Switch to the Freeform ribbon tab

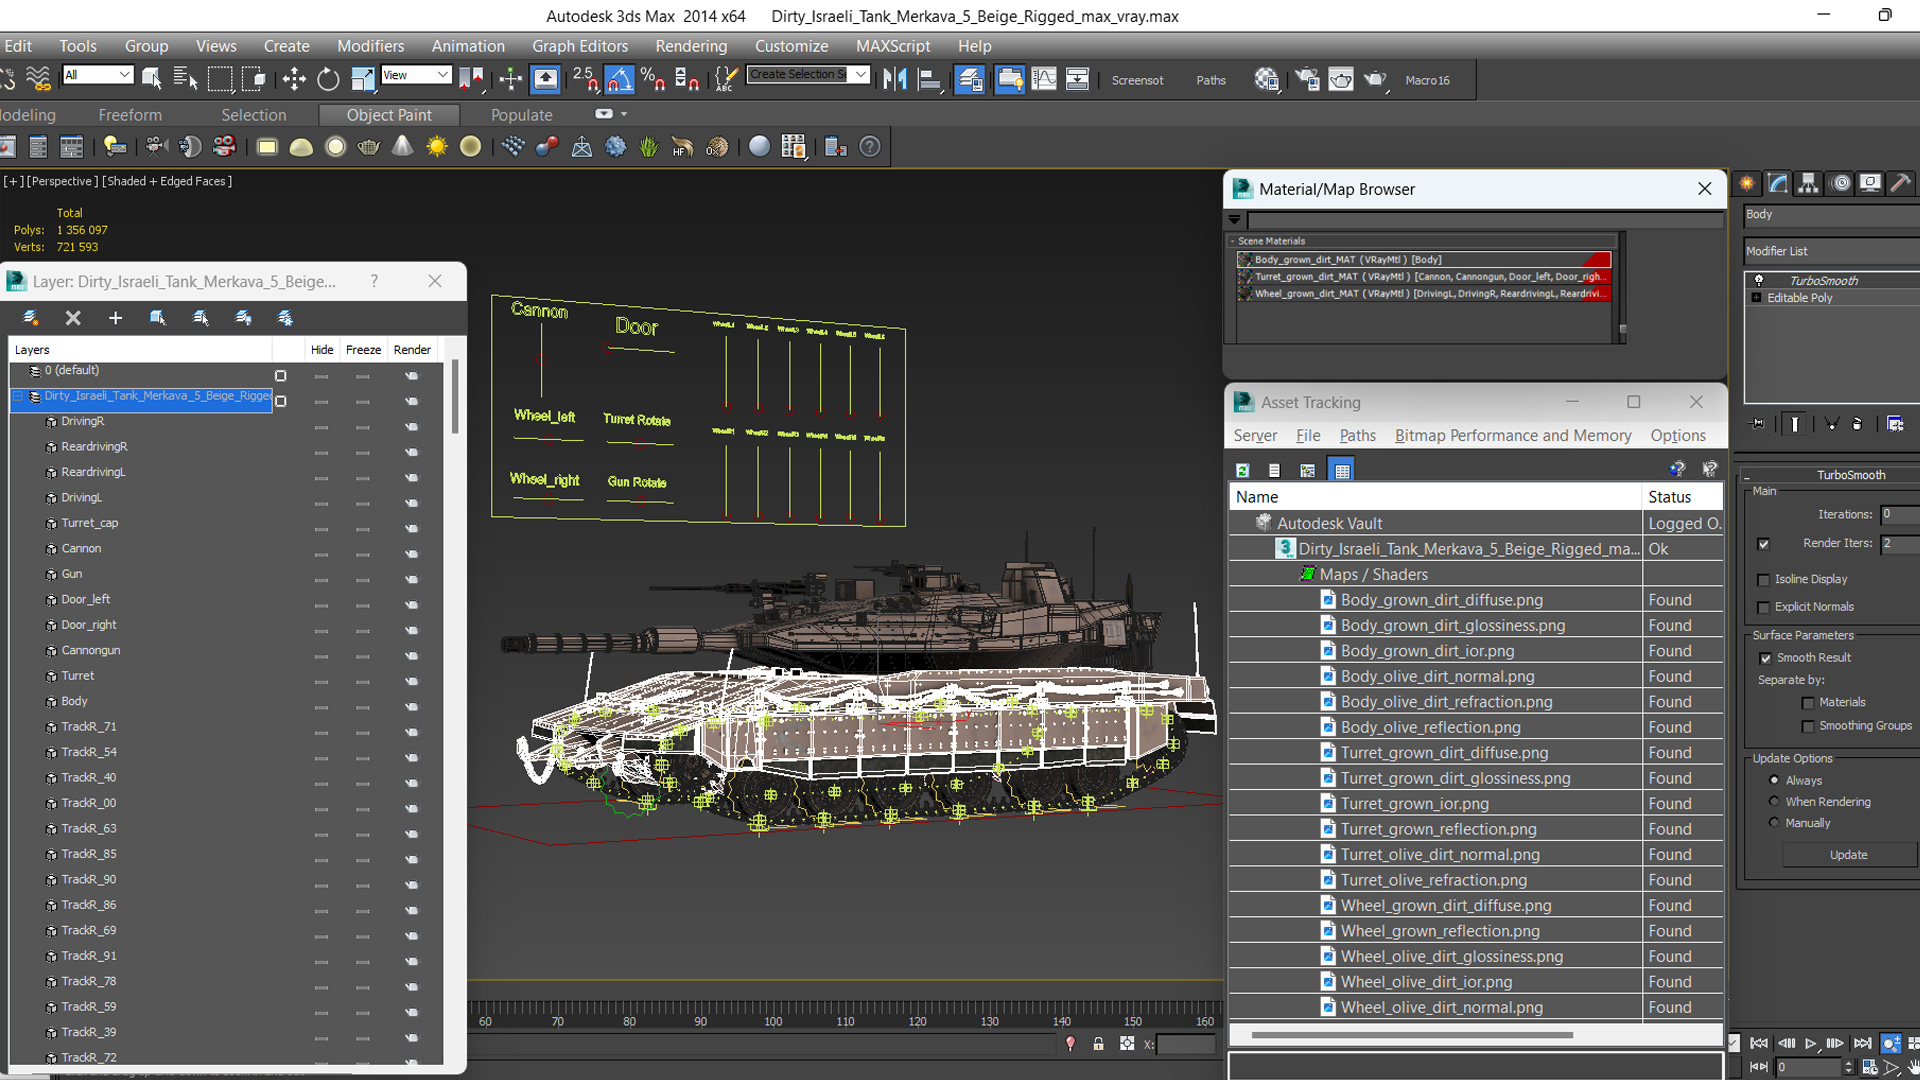(x=130, y=115)
